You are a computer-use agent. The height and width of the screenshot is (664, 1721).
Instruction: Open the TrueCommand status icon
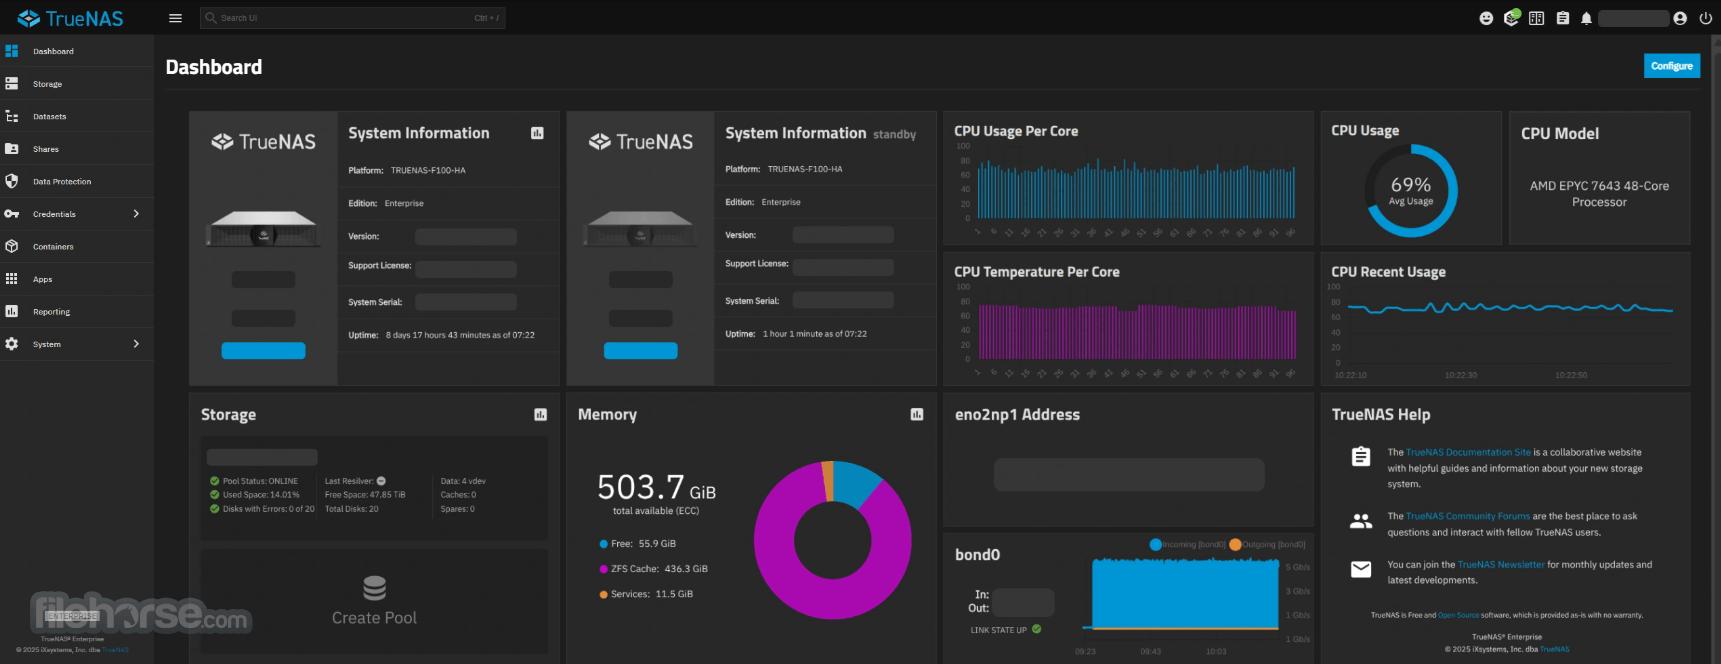click(x=1512, y=17)
